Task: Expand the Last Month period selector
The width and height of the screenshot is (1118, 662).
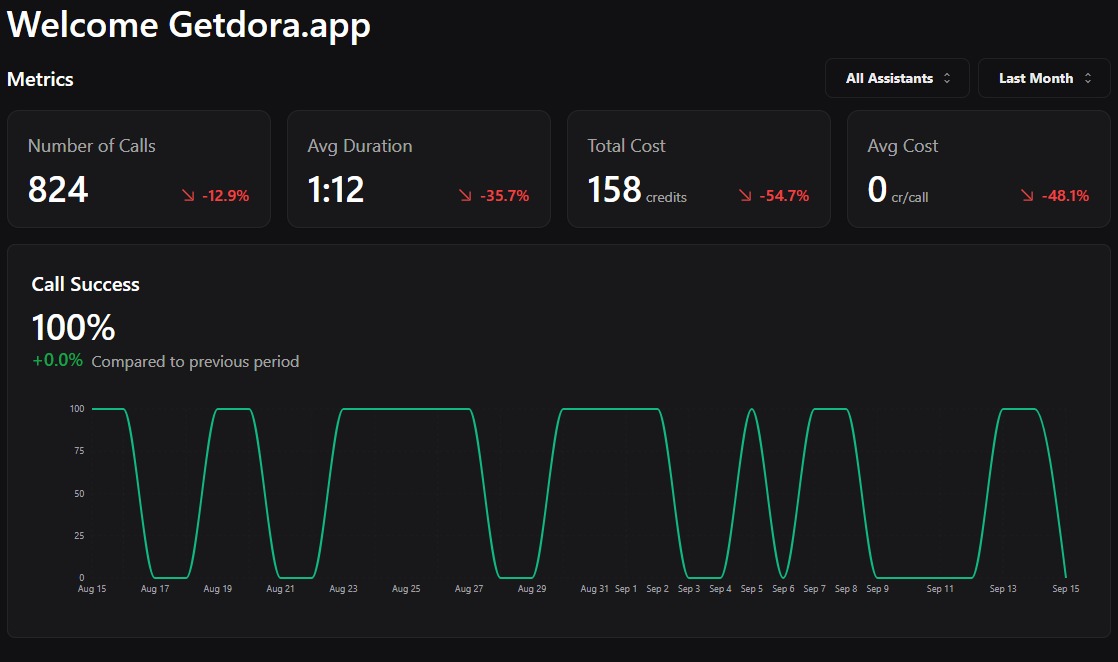Action: coord(1045,78)
